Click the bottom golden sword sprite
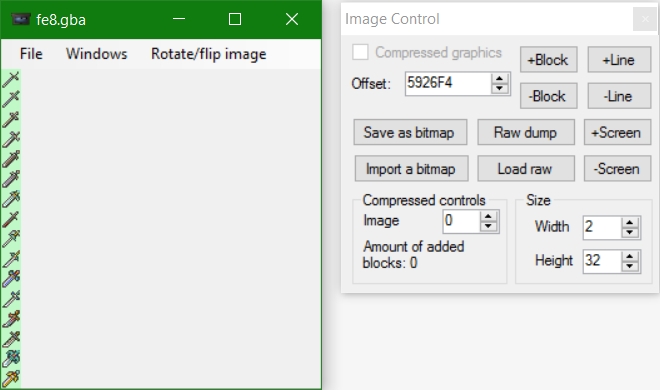 pos(11,378)
